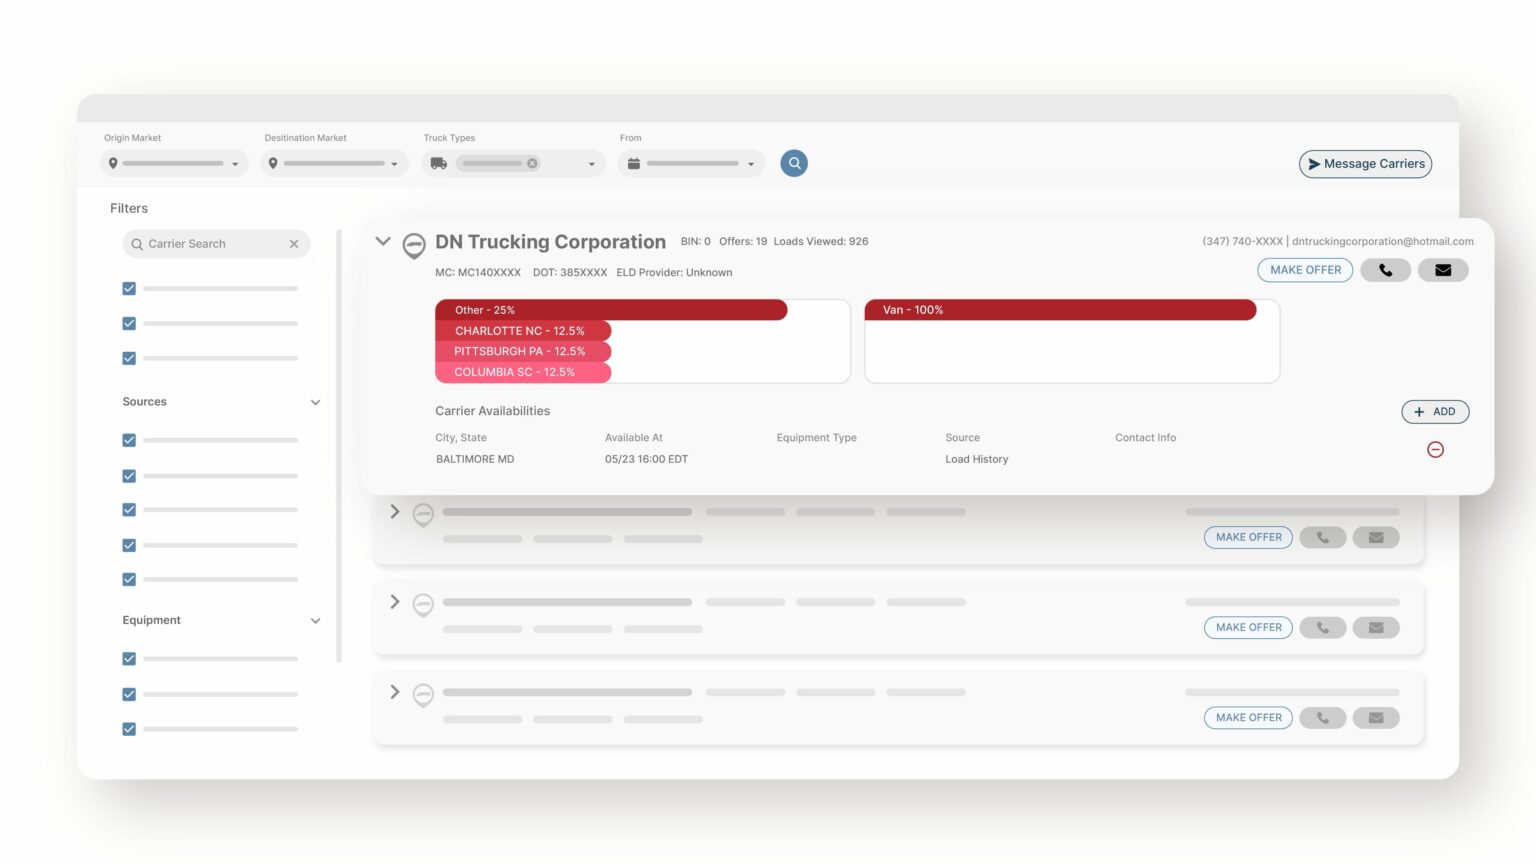1536x864 pixels.
Task: Toggle the first checkbox under Sources
Action: tap(129, 441)
